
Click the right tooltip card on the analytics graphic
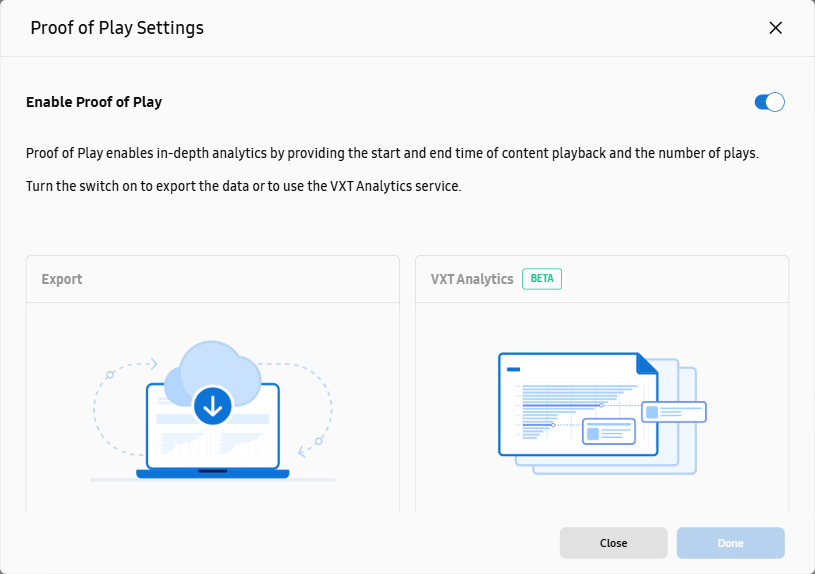coord(674,411)
